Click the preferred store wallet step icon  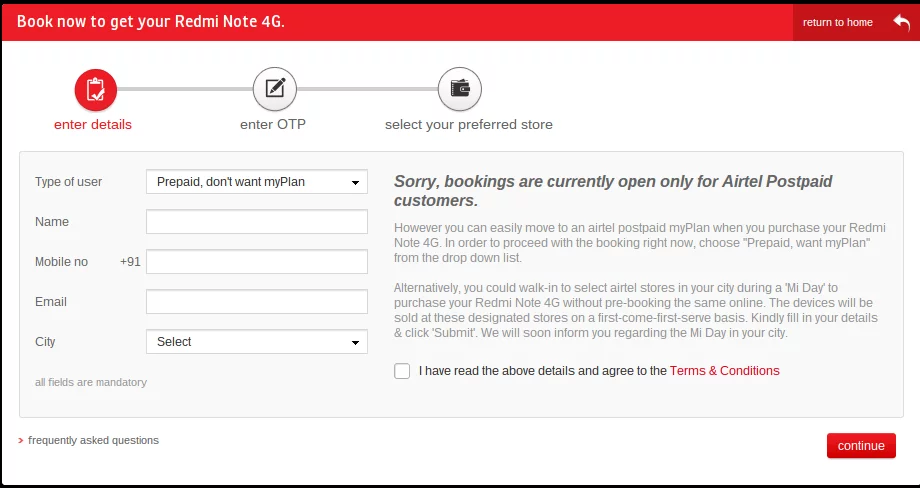(460, 89)
